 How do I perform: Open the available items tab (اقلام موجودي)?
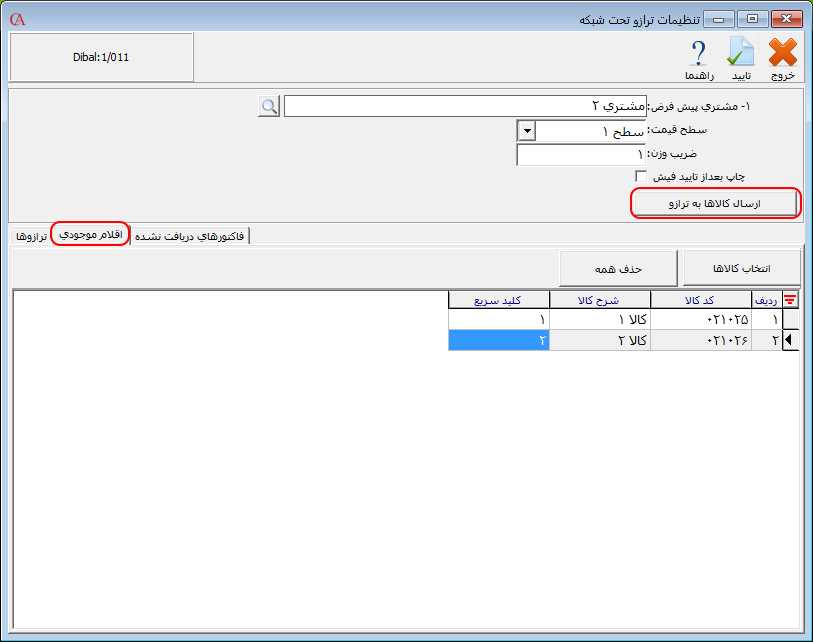(90, 234)
